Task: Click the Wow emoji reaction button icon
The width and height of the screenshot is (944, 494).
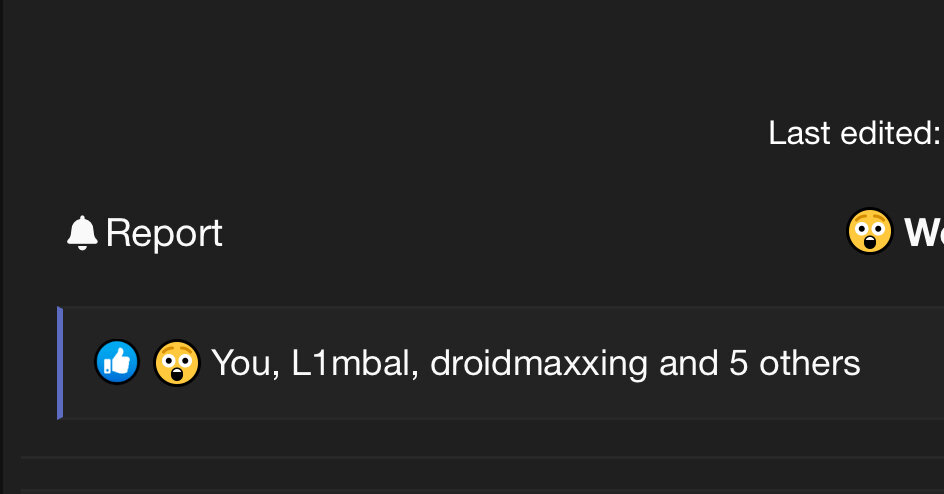Action: tap(869, 232)
